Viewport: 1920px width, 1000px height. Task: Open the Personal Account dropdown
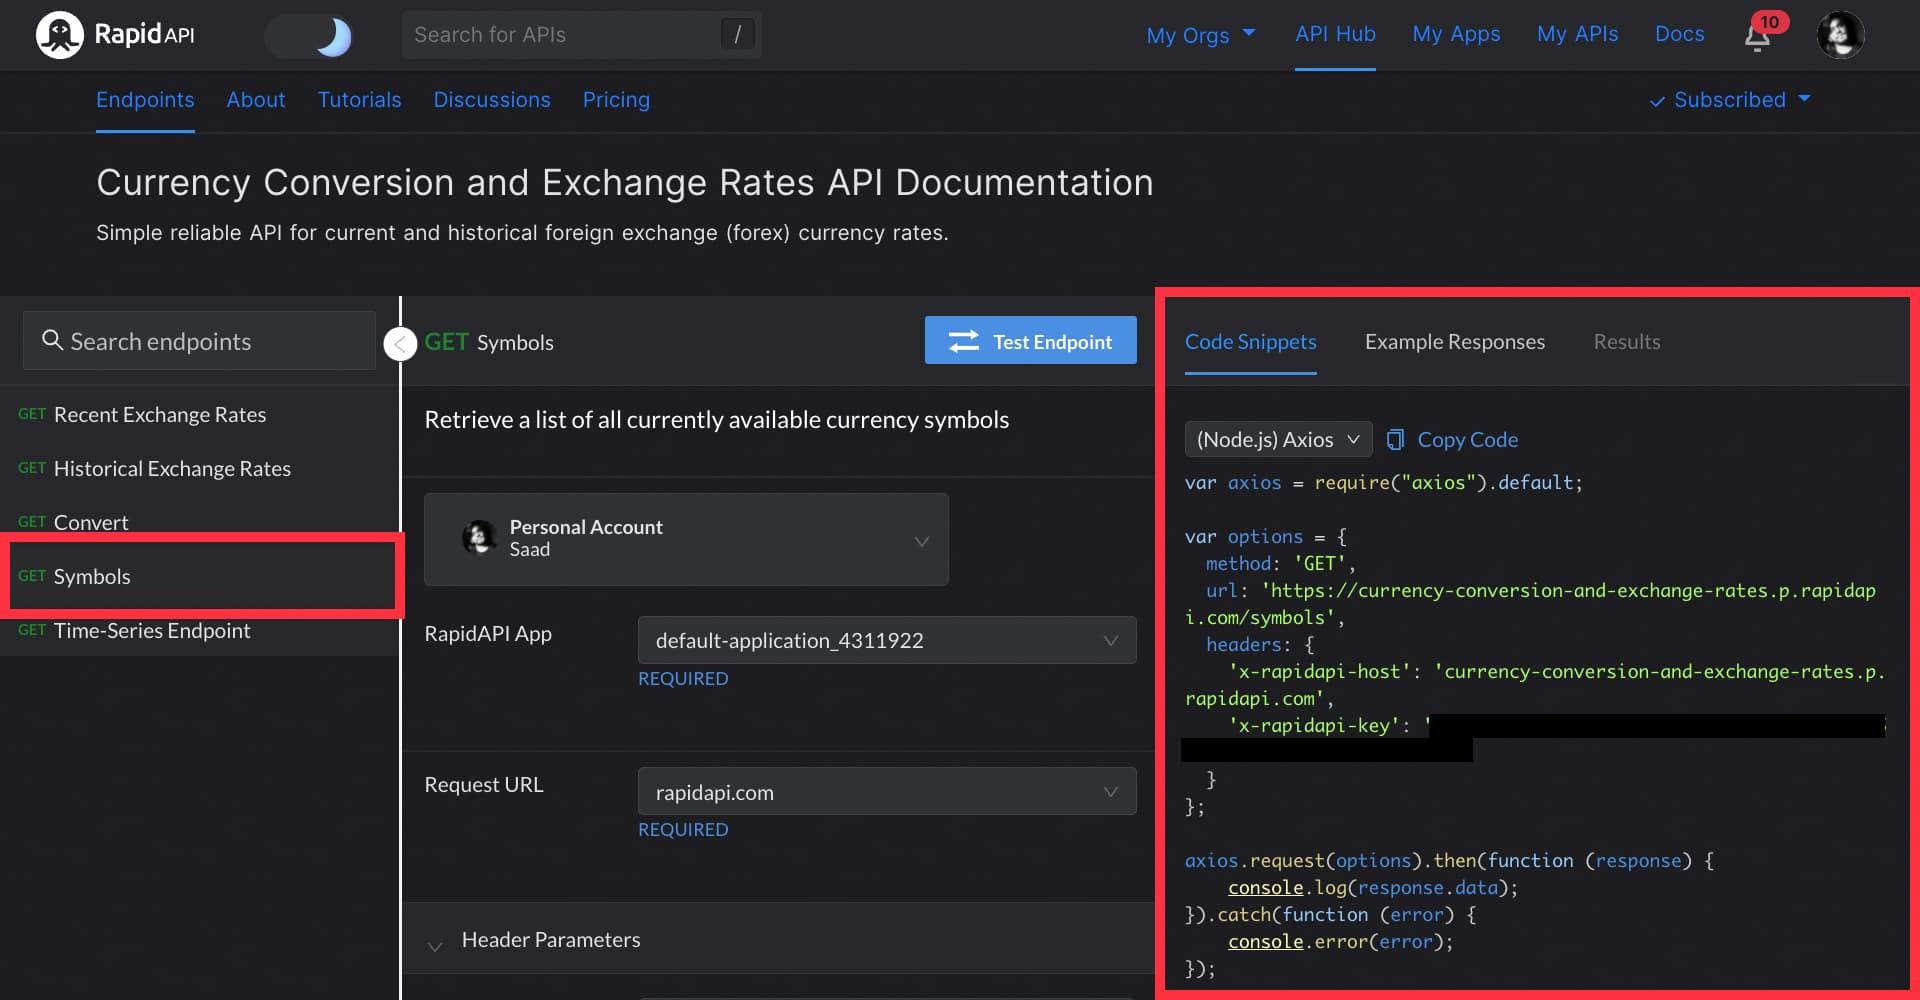point(686,539)
